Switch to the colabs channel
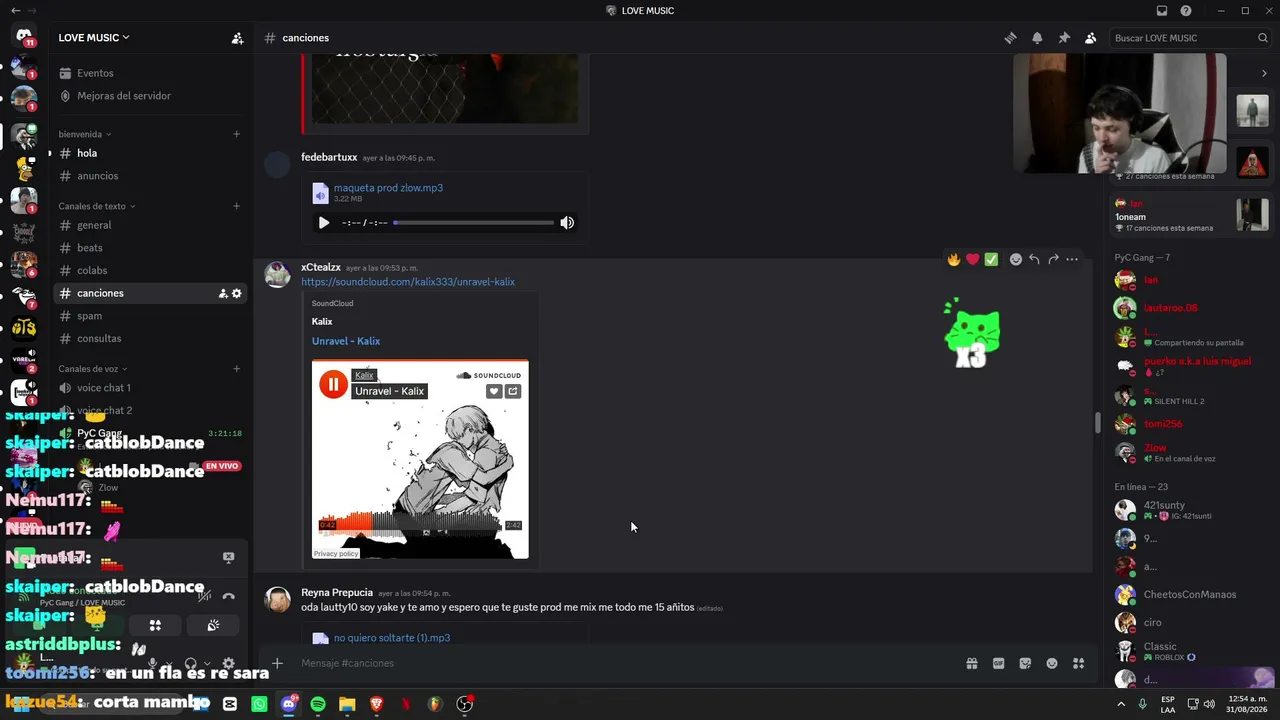 pos(150,270)
